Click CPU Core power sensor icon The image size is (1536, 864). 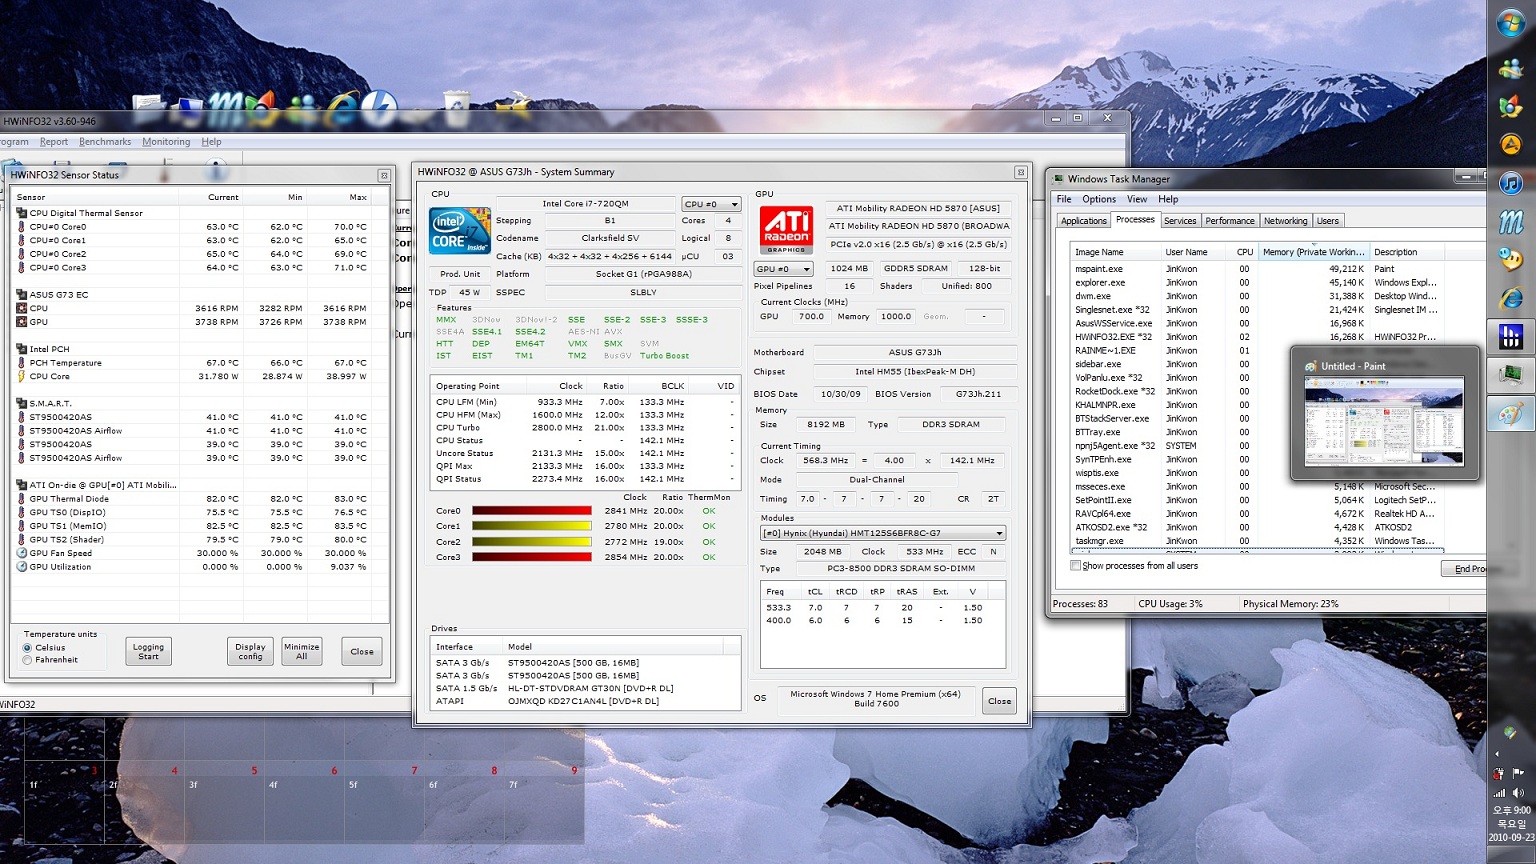click(x=22, y=377)
